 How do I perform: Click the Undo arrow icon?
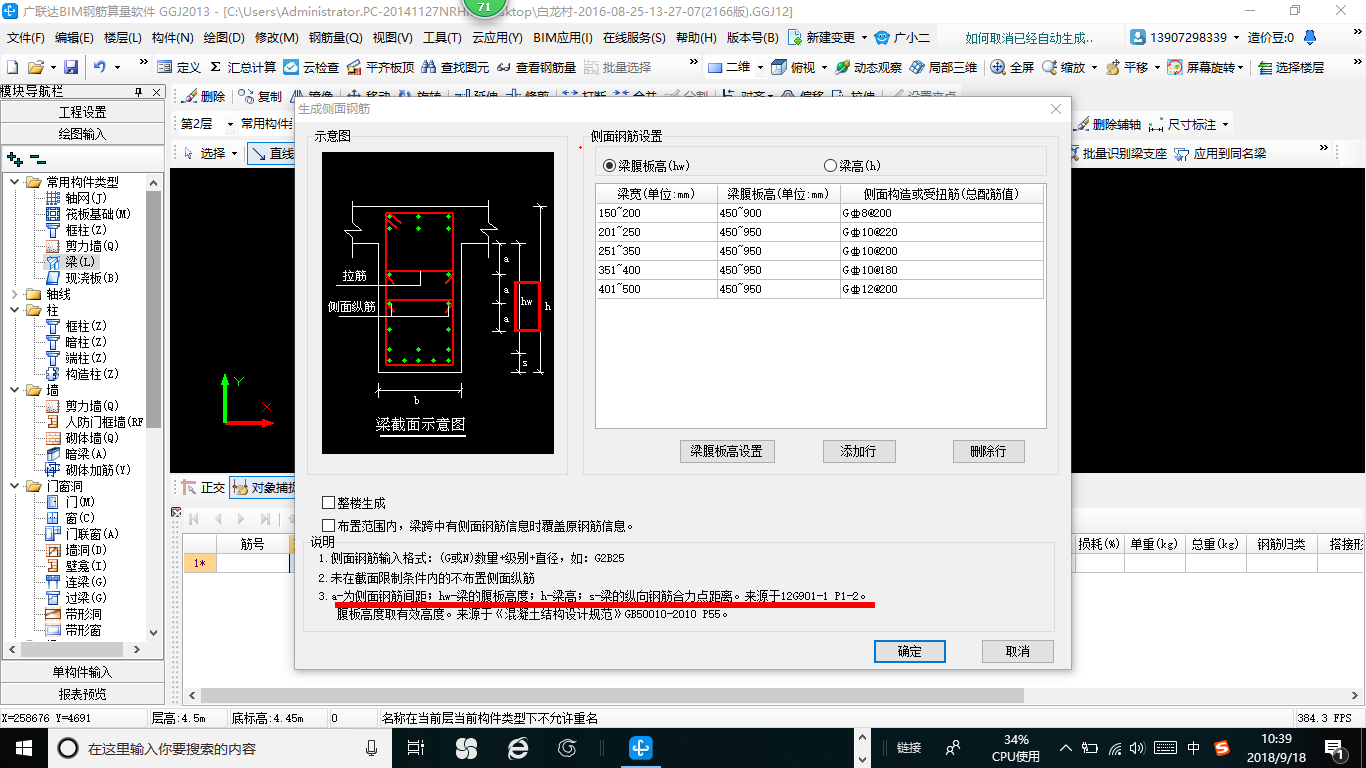pos(100,67)
